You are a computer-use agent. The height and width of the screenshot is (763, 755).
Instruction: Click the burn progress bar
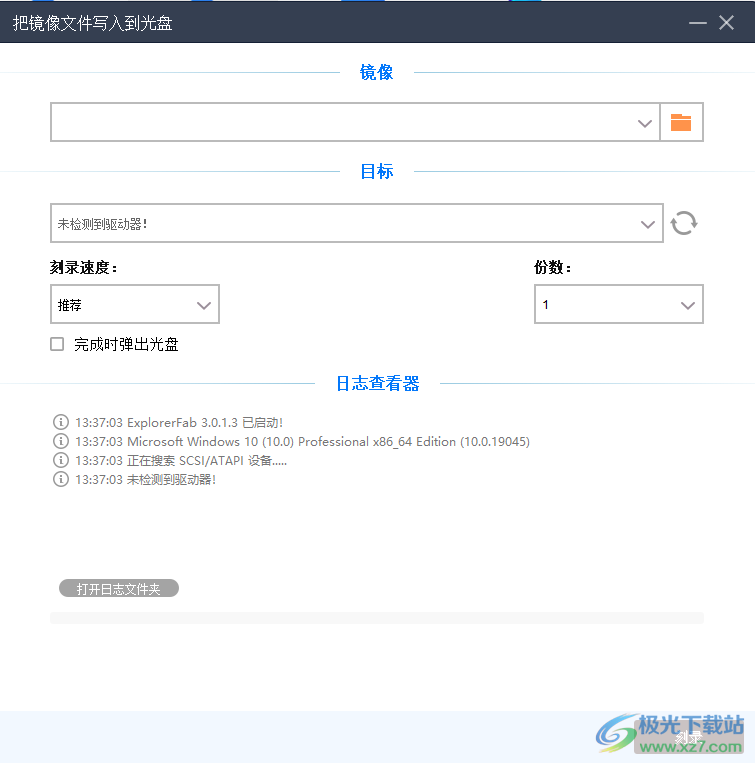tap(377, 618)
